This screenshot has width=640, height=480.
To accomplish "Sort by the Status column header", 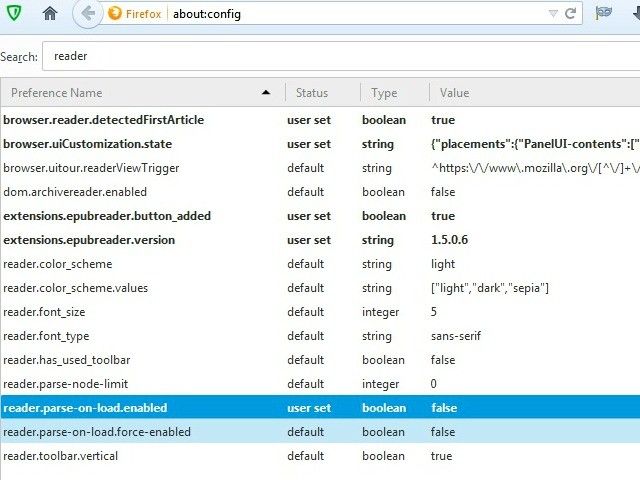I will tap(312, 93).
